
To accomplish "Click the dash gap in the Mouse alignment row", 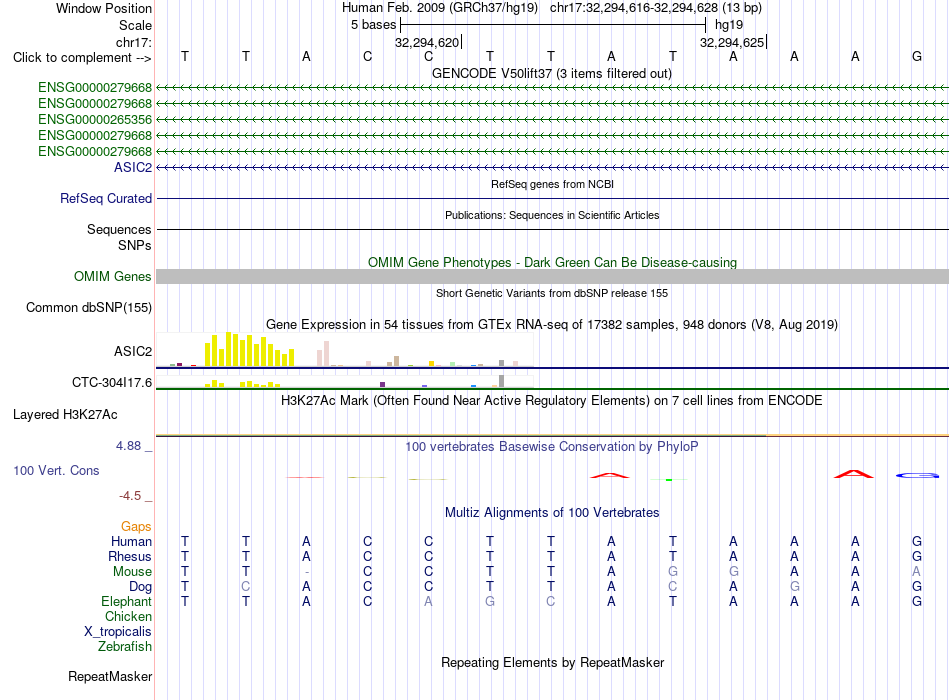I will (x=307, y=572).
